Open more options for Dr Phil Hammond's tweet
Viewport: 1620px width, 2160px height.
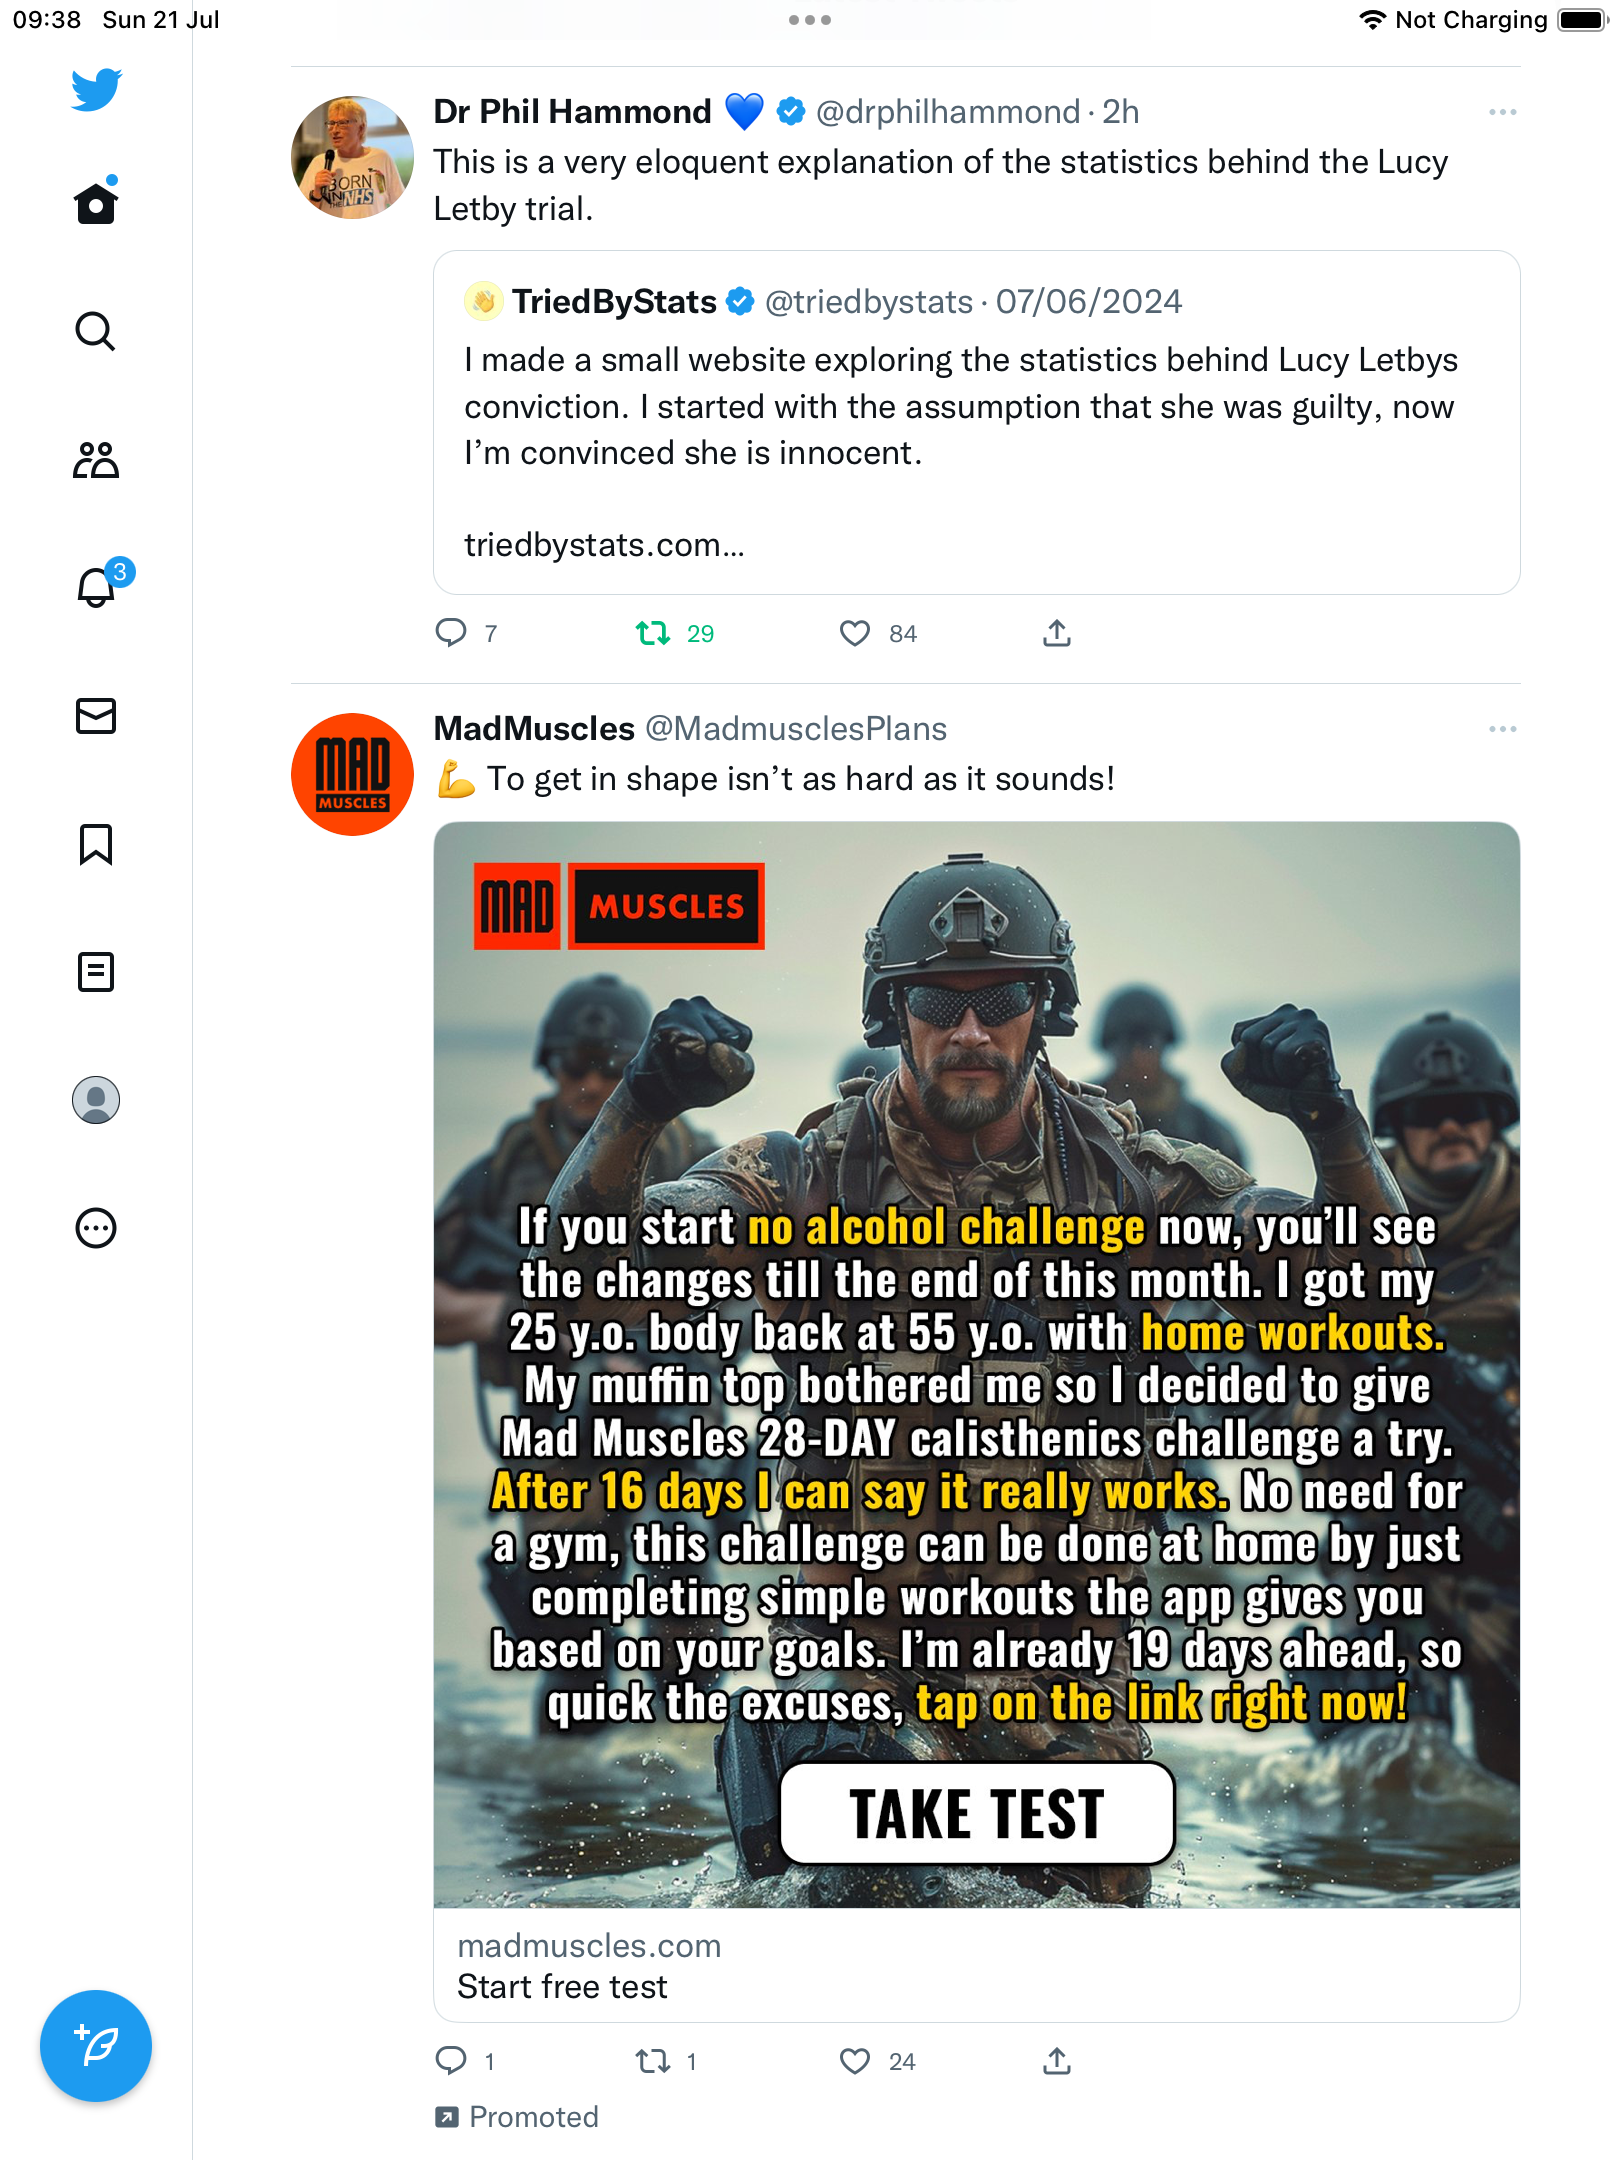tap(1502, 112)
